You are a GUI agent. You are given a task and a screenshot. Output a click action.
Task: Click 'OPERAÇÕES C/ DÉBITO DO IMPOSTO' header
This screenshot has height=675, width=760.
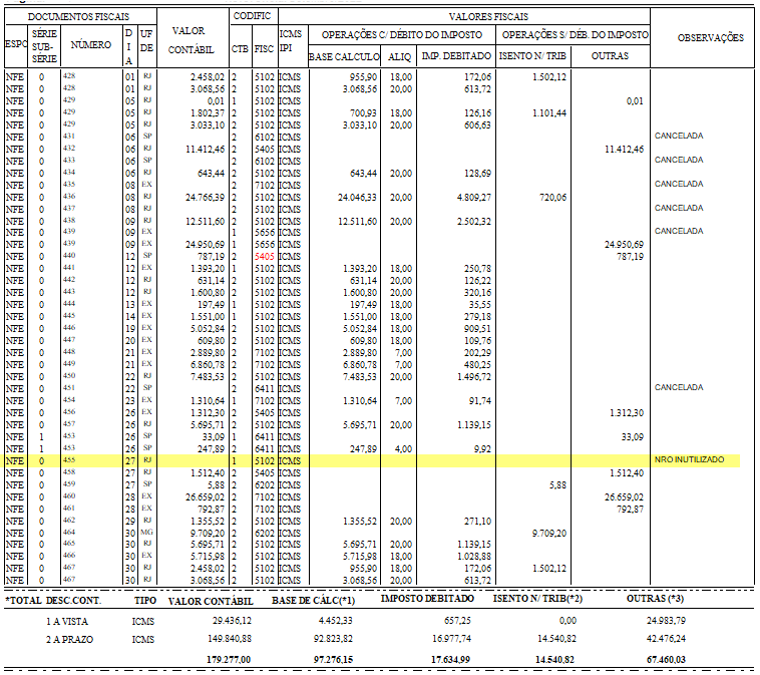click(x=402, y=35)
